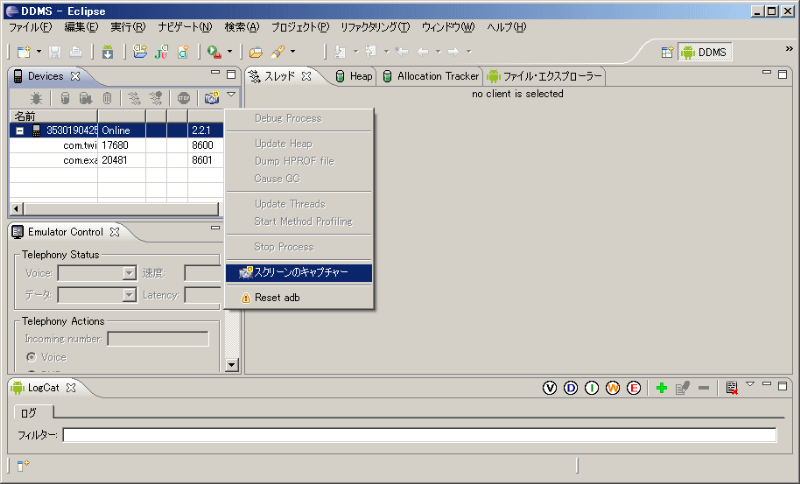Screen dimensions: 800x484
Task: Close the スレッド view tab
Action: click(x=306, y=77)
